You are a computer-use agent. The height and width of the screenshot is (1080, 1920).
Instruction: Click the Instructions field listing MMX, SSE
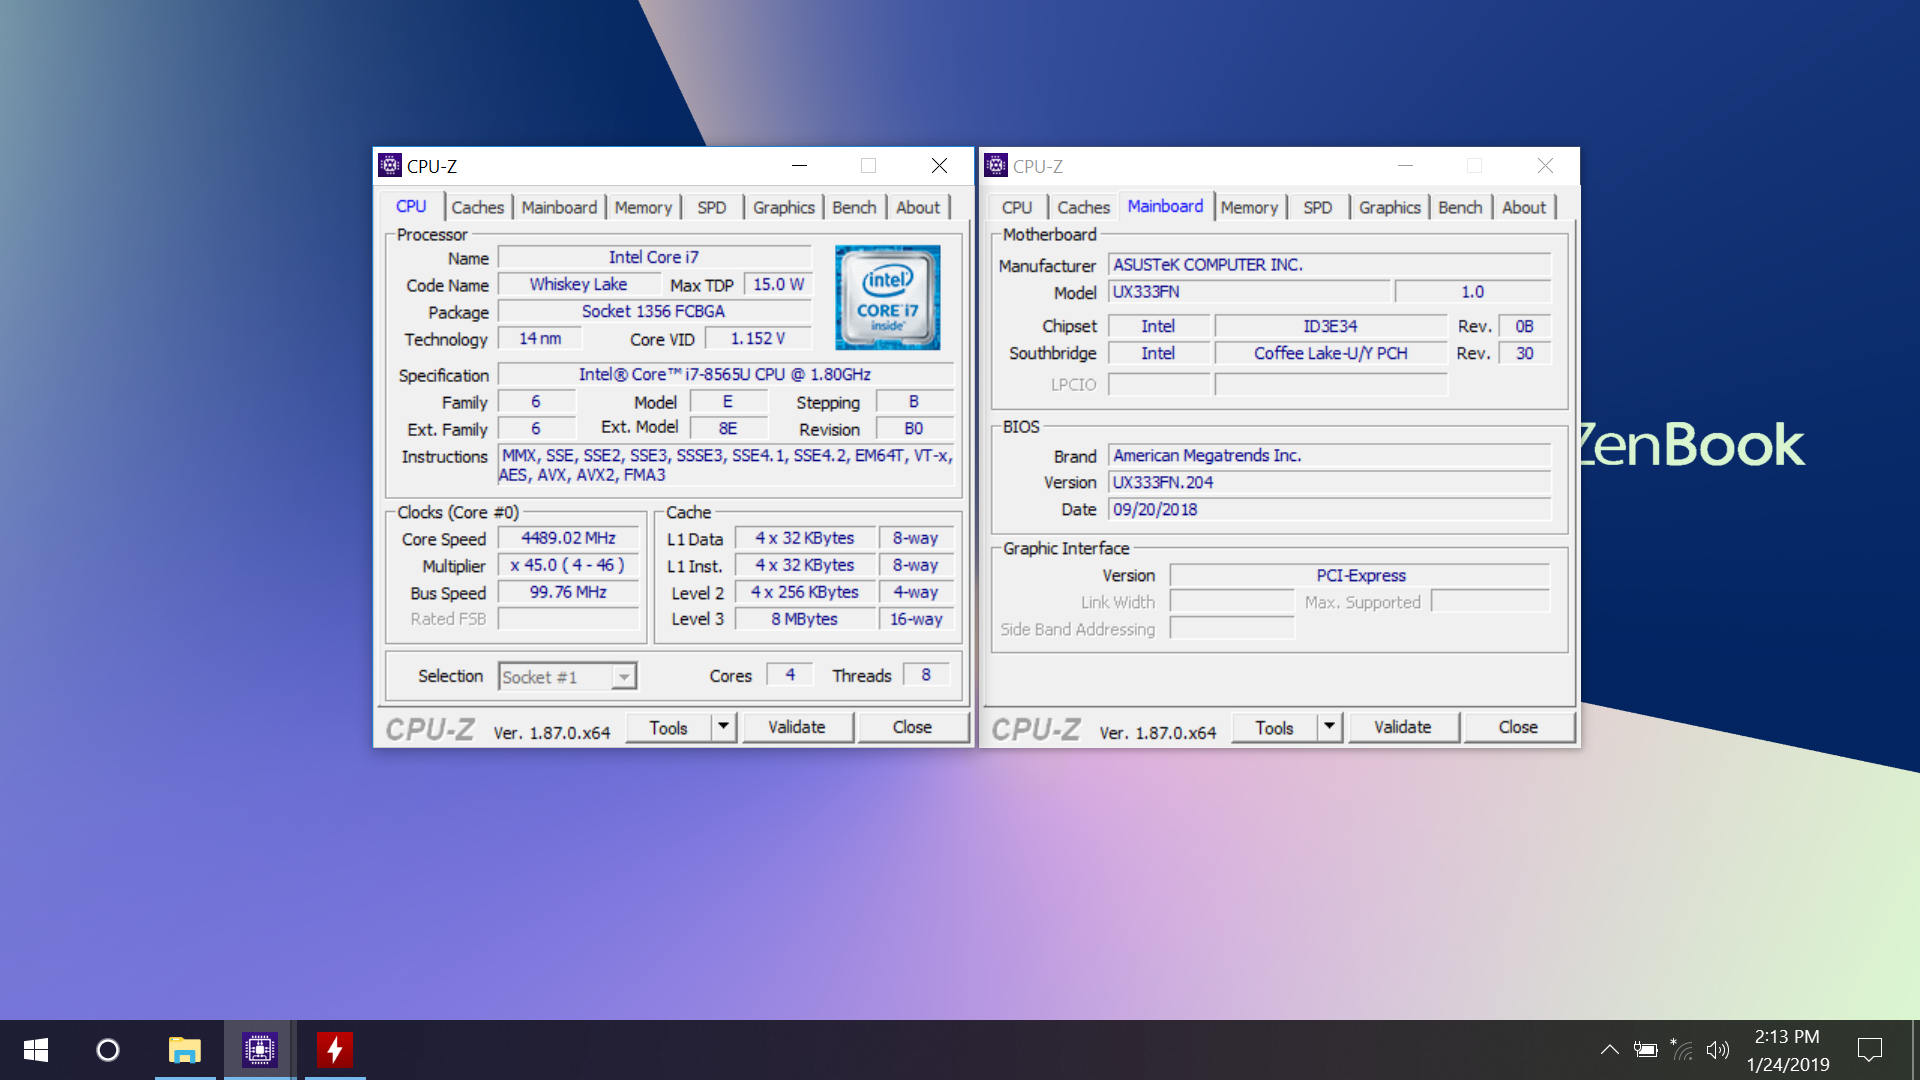(x=725, y=465)
